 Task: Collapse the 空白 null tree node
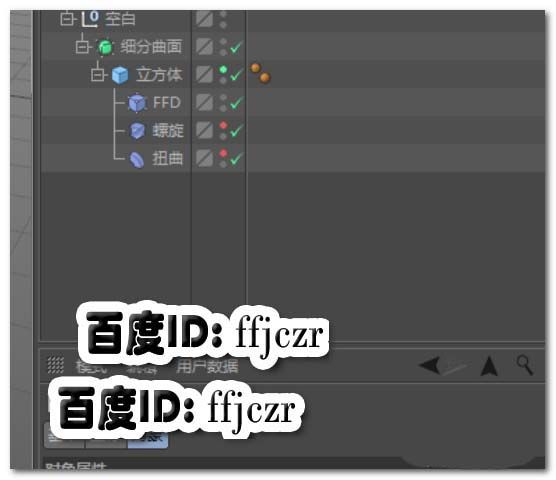[67, 19]
